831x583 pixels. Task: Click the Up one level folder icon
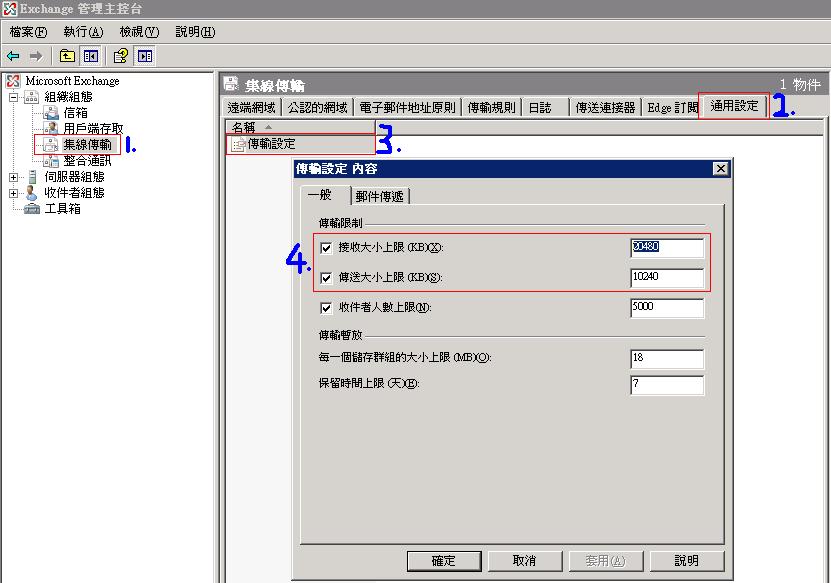[x=67, y=56]
